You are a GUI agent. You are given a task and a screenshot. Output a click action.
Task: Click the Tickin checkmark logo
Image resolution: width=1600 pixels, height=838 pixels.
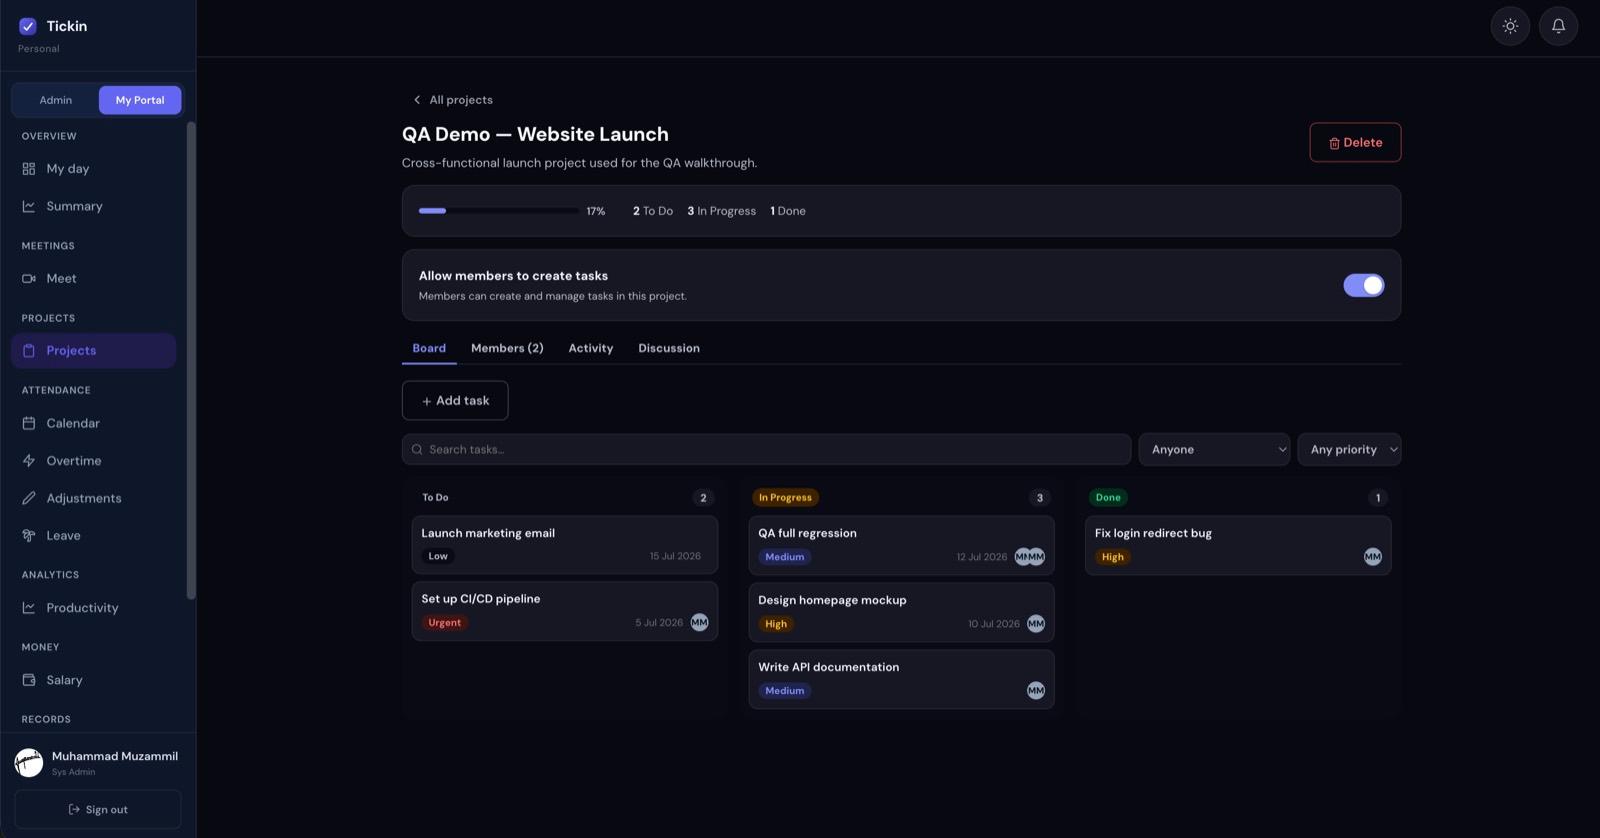(28, 26)
